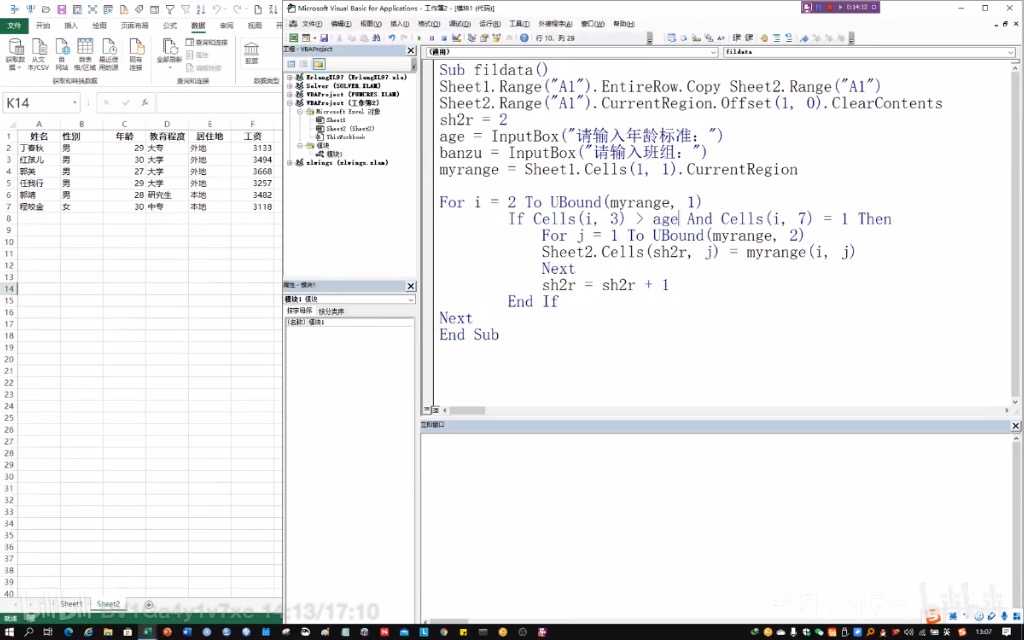Viewport: 1024px width, 640px height.
Task: Close the Immediate window panel
Action: click(x=1016, y=426)
